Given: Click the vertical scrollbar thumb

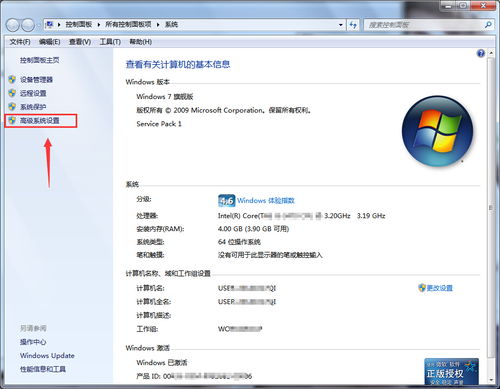Looking at the screenshot, I should (x=491, y=207).
